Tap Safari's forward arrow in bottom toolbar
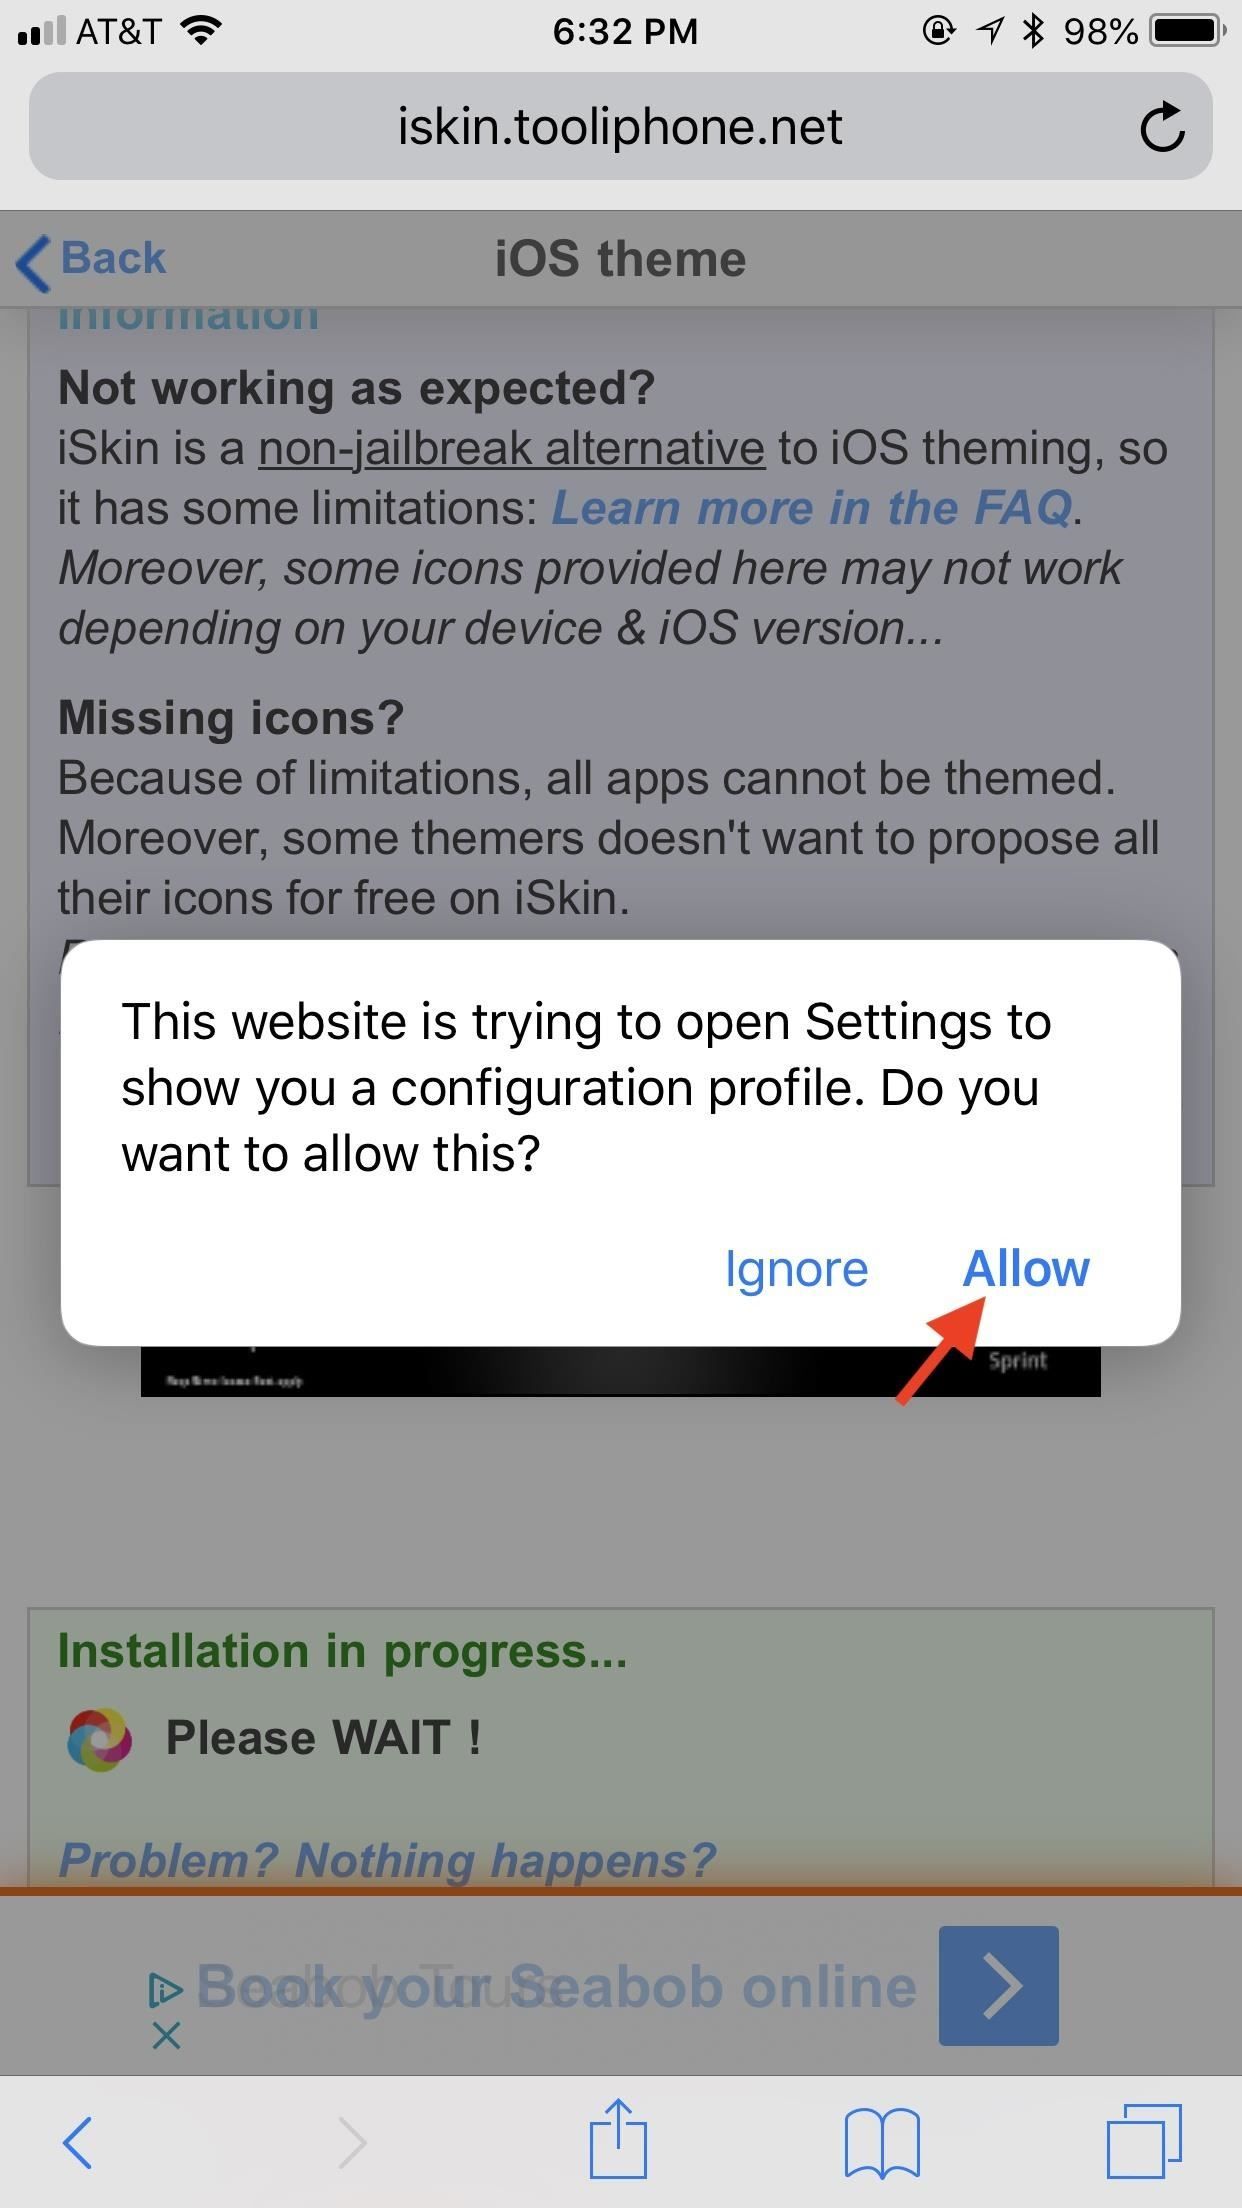1242x2208 pixels. click(x=352, y=2142)
